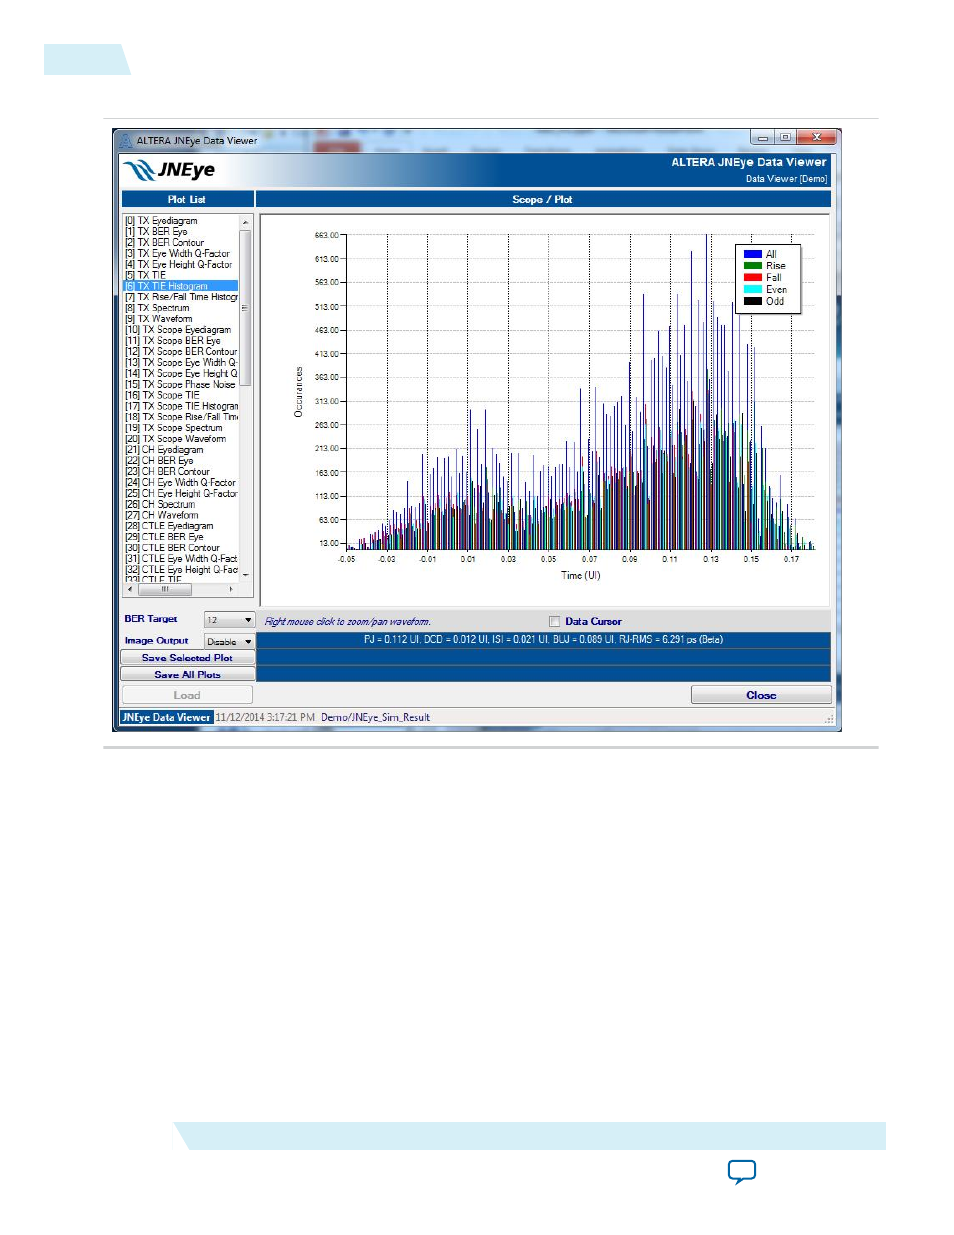954x1235 pixels.
Task: Enable the Data Cursor checkbox
Action: [x=554, y=622]
